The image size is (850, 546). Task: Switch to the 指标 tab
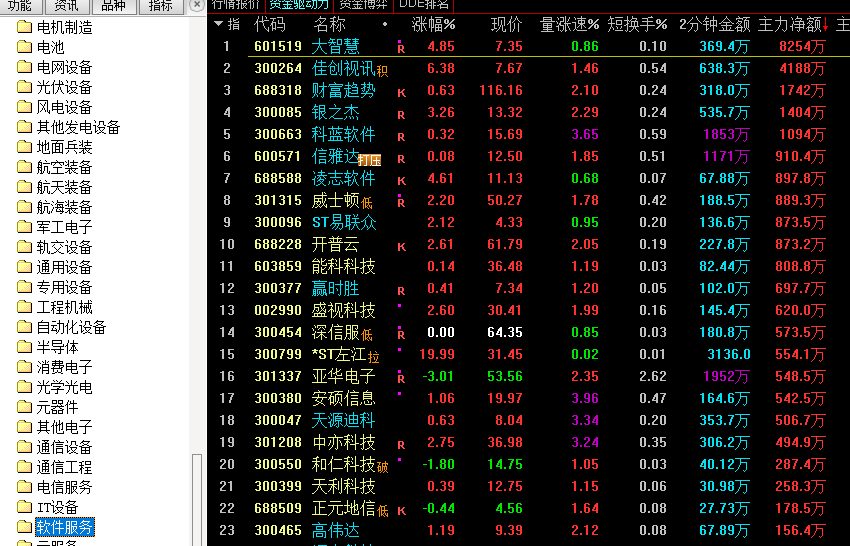[160, 5]
